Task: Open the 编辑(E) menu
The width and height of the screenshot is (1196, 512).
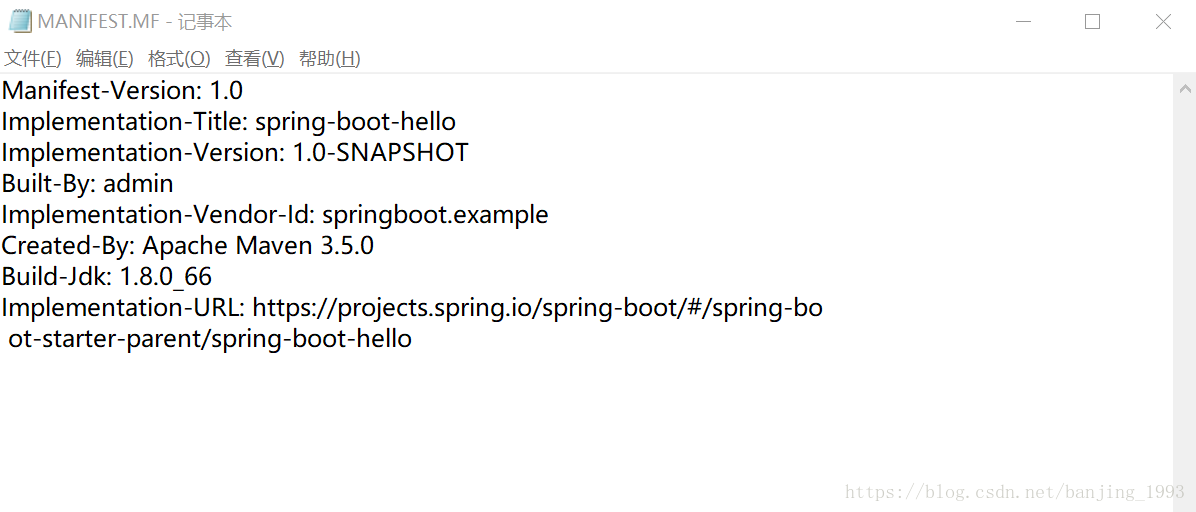Action: 105,59
